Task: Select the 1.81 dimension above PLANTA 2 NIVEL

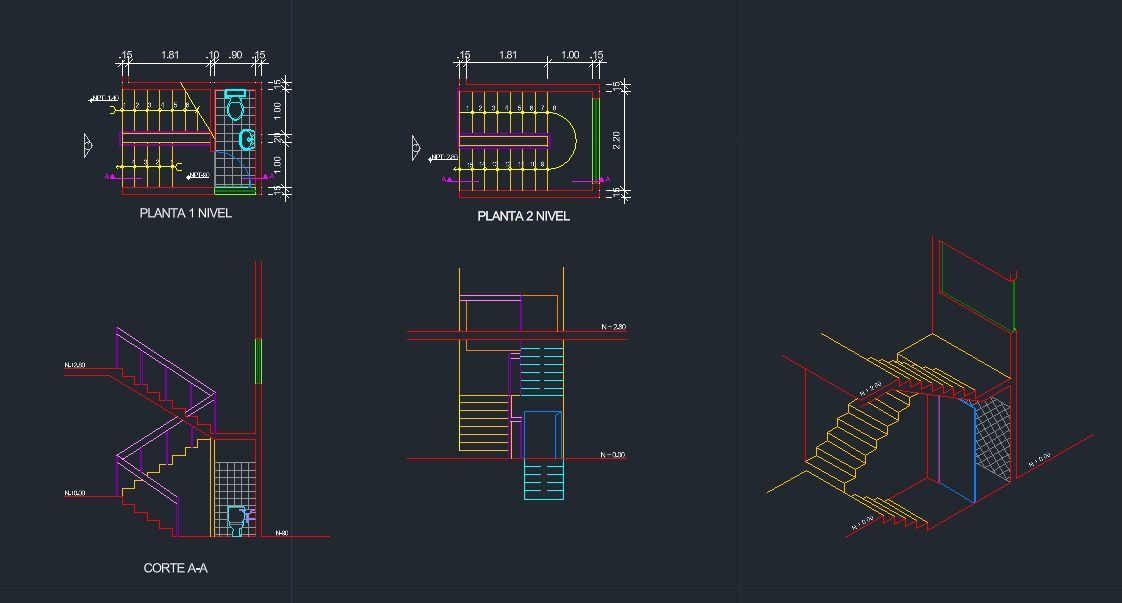Action: tap(508, 55)
